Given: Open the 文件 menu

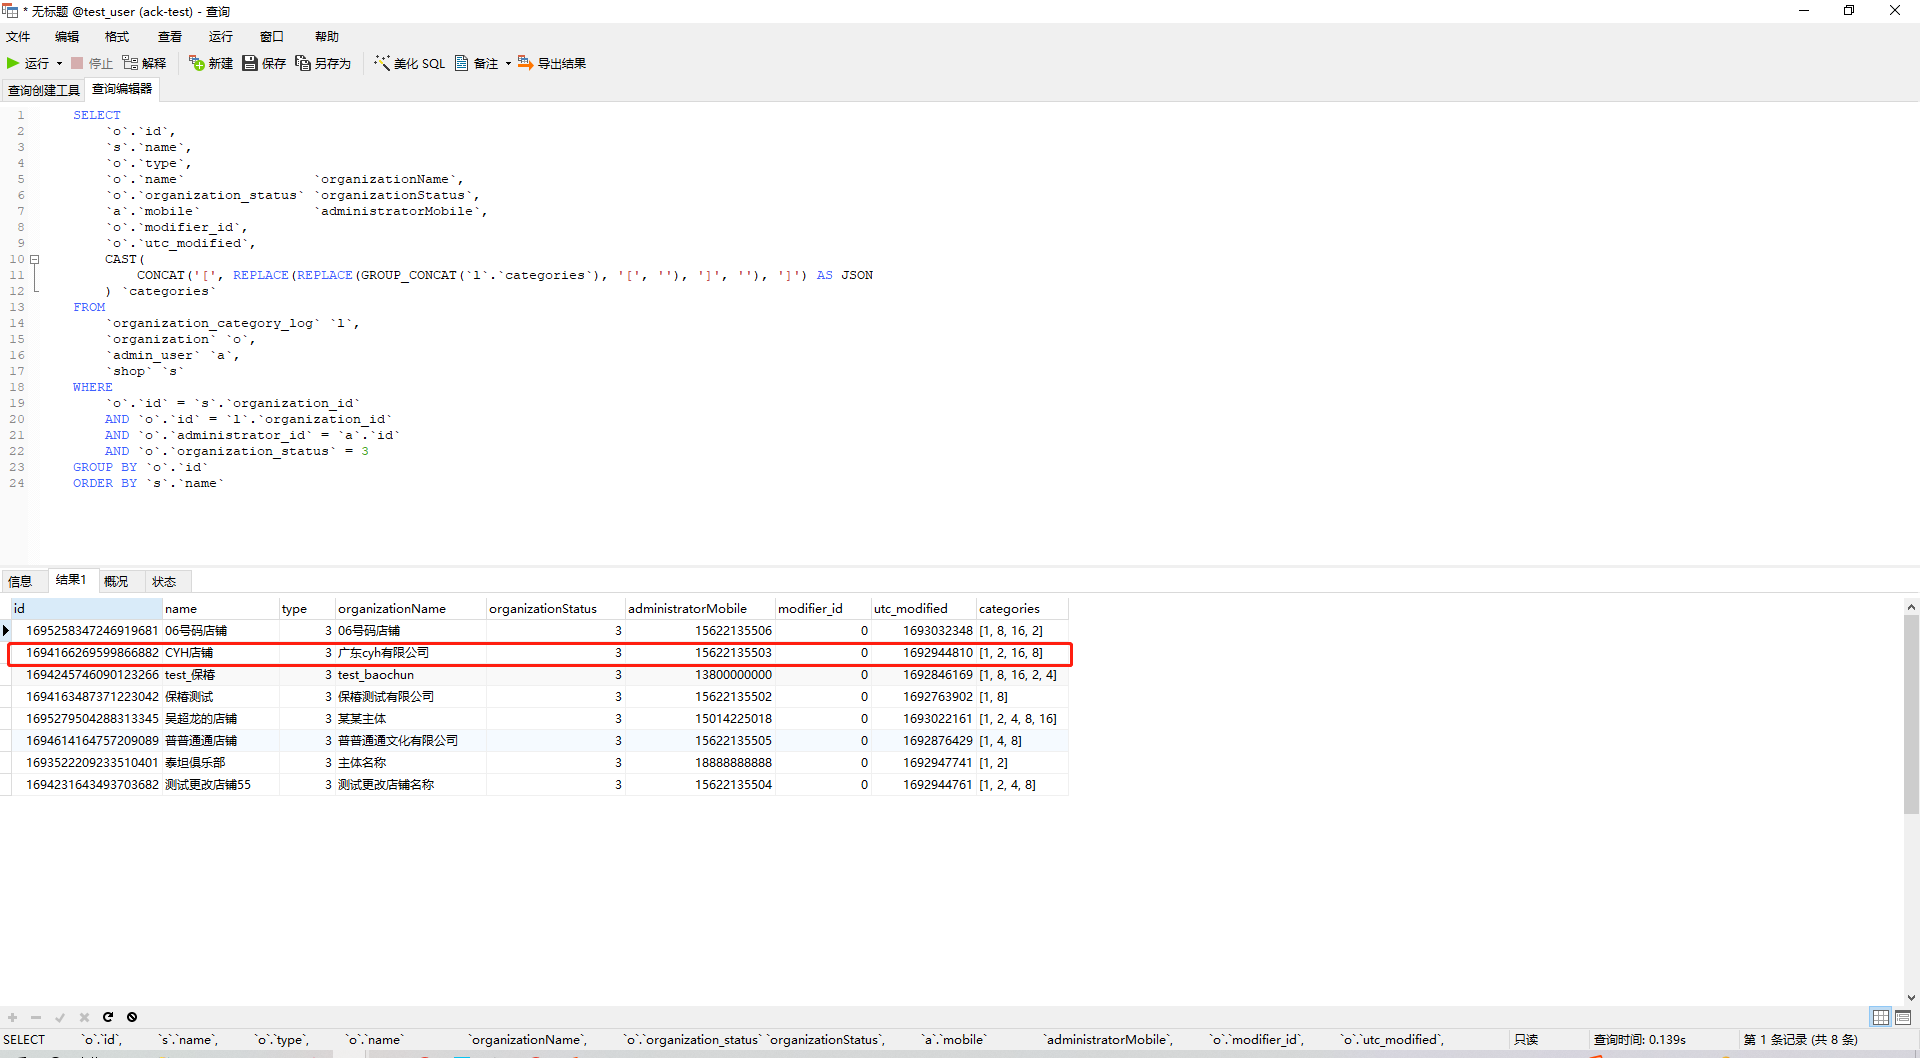Looking at the screenshot, I should pyautogui.click(x=18, y=36).
